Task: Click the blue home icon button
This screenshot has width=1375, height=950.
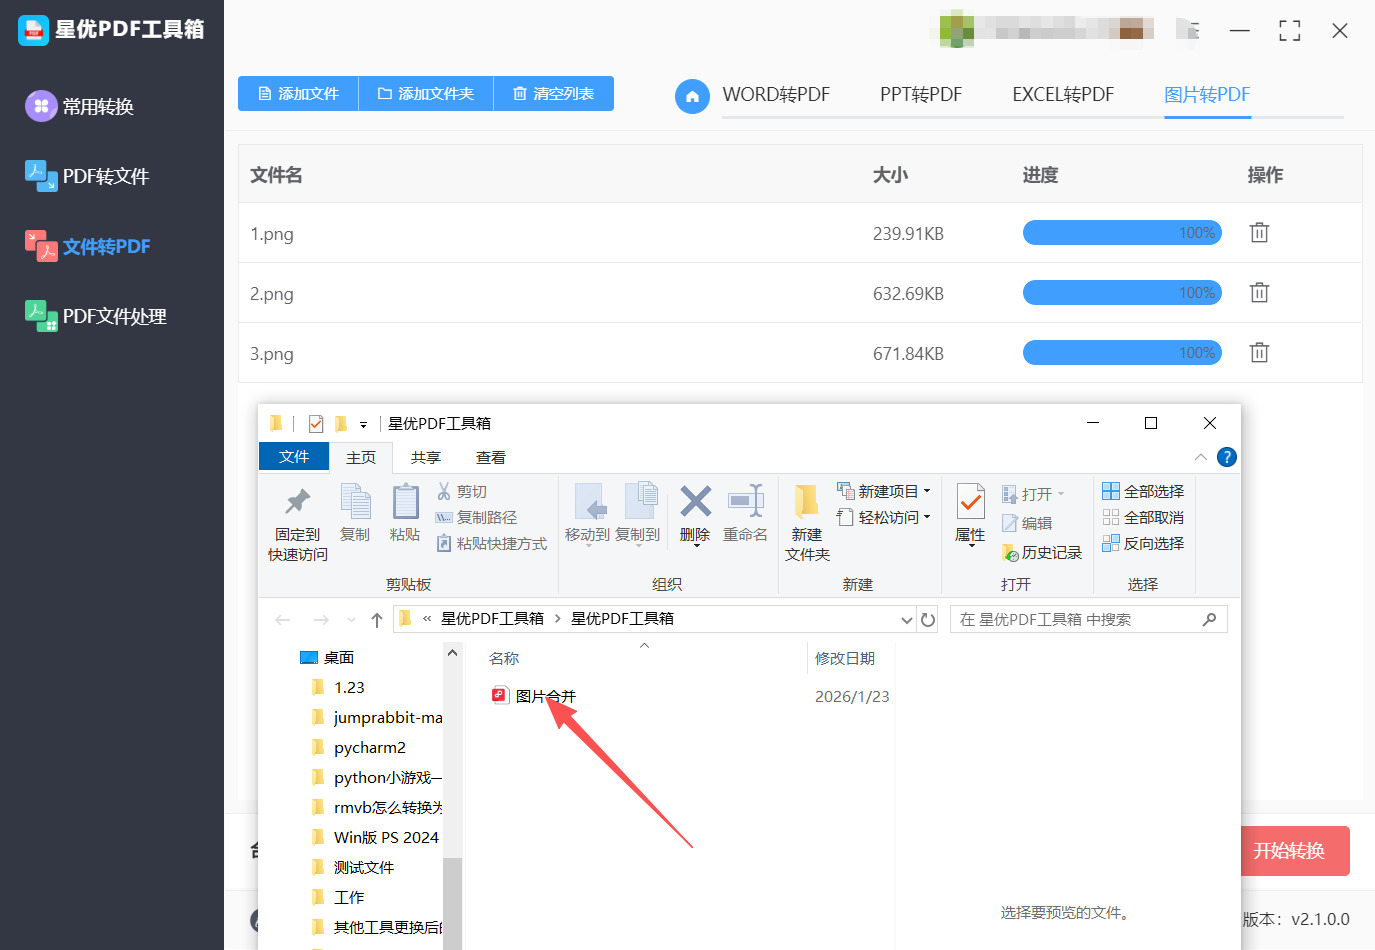Action: coord(692,96)
